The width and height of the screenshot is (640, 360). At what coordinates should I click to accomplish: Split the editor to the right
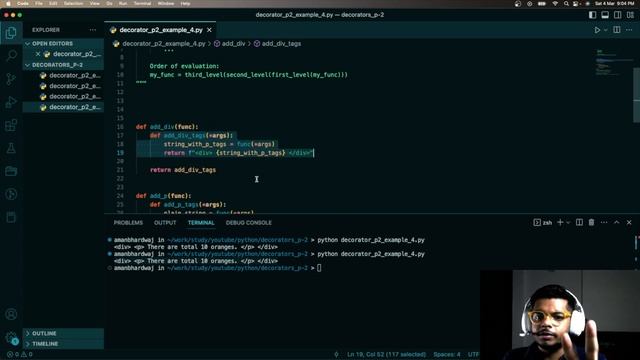[x=617, y=30]
